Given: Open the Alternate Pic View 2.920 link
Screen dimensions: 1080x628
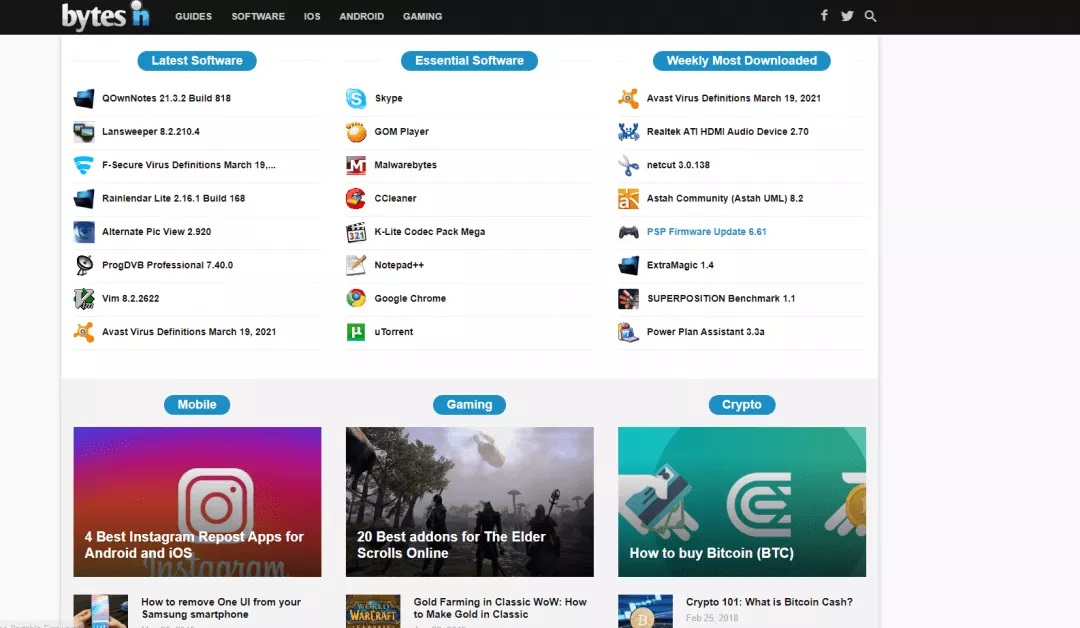Looking at the screenshot, I should 156,232.
